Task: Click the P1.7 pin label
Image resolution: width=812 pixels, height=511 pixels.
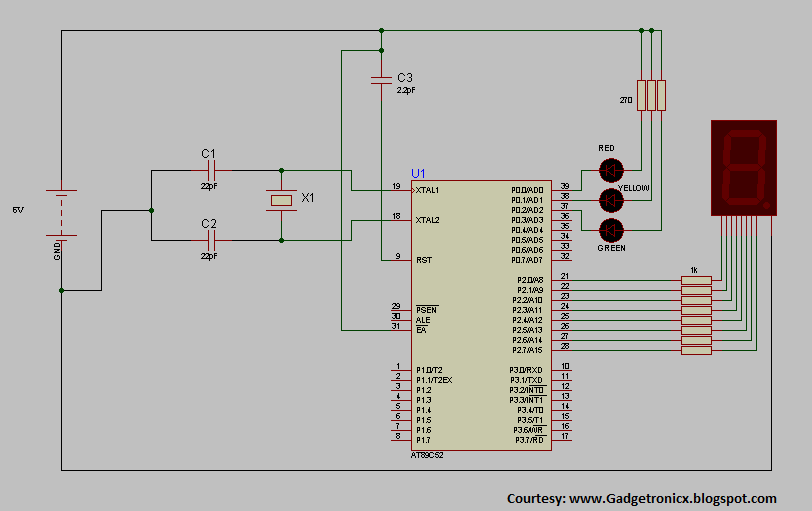Action: (x=423, y=440)
